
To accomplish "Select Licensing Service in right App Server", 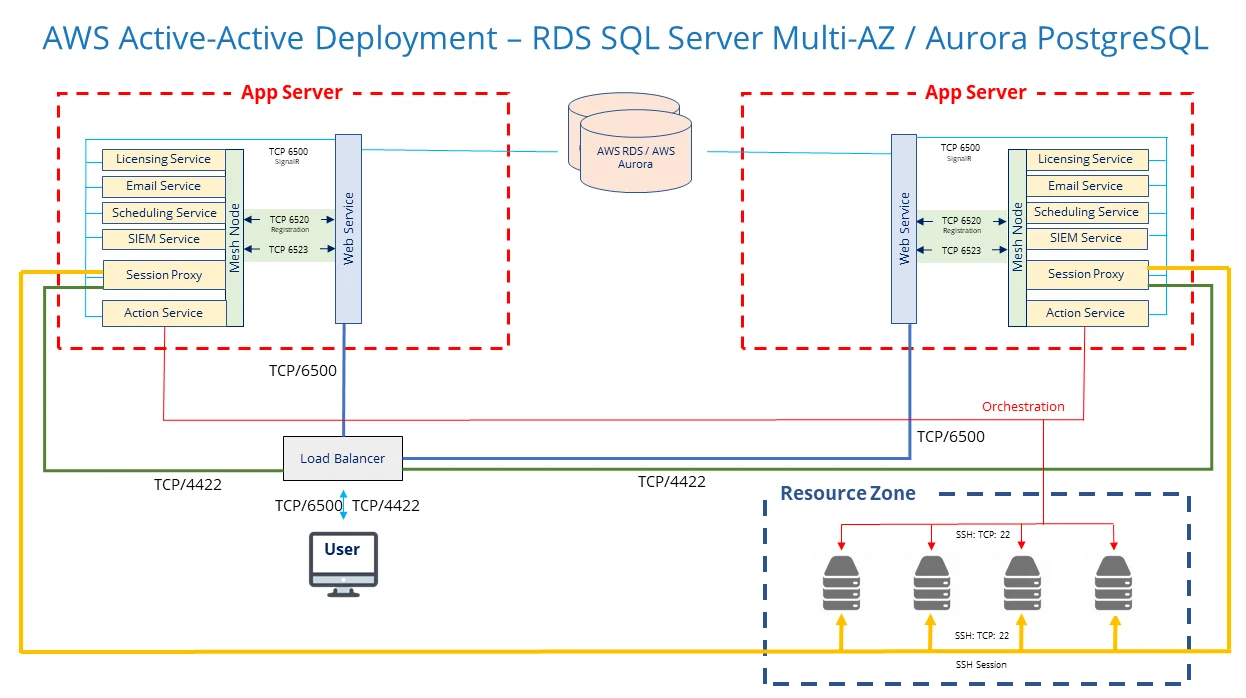I will pyautogui.click(x=1086, y=159).
